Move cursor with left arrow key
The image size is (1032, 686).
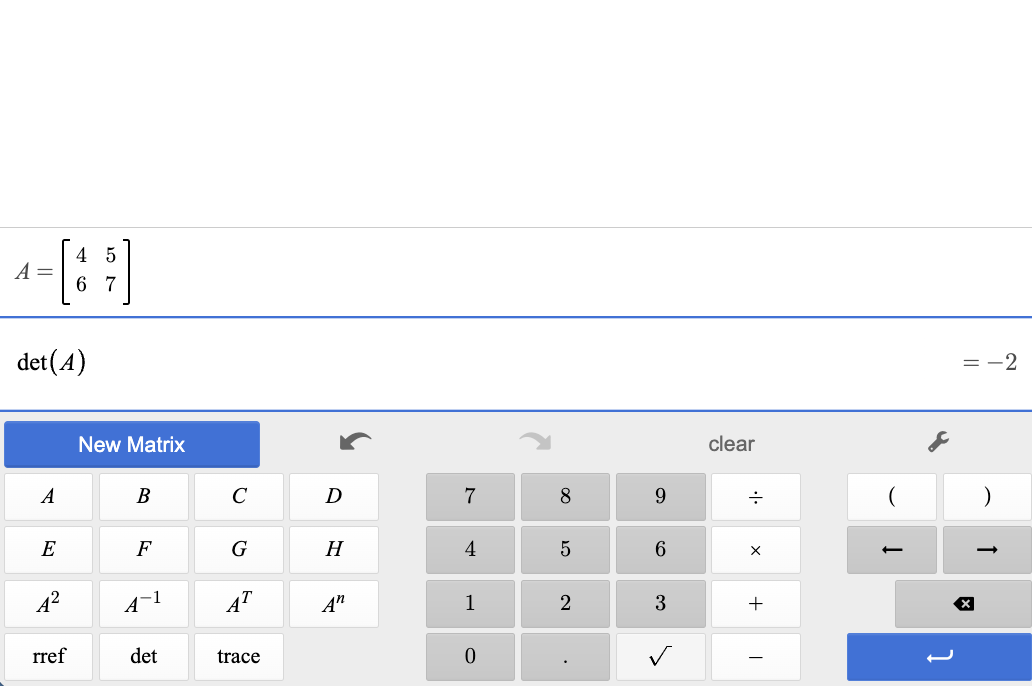(891, 550)
